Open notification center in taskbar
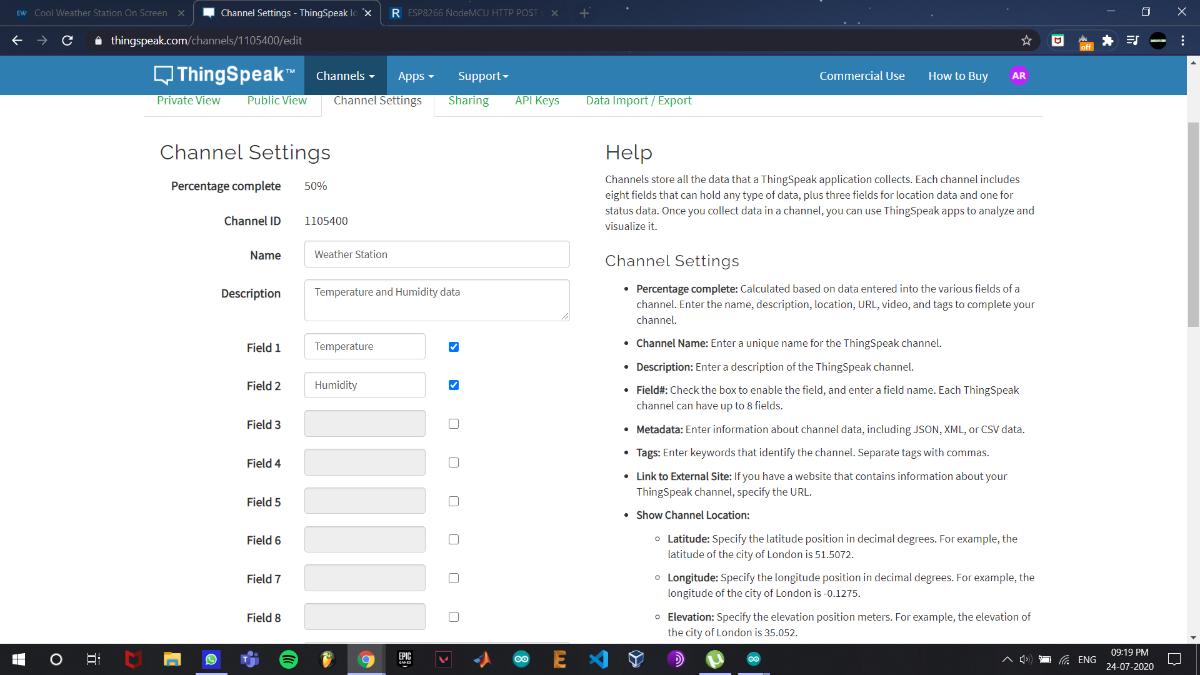1200x675 pixels. pyautogui.click(x=1175, y=660)
